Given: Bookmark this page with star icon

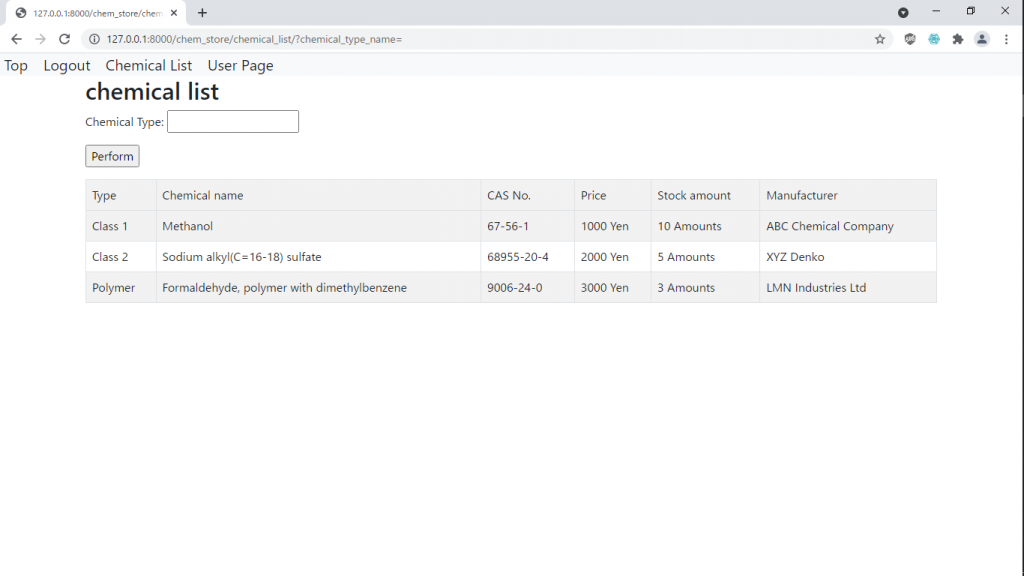Looking at the screenshot, I should coord(880,39).
